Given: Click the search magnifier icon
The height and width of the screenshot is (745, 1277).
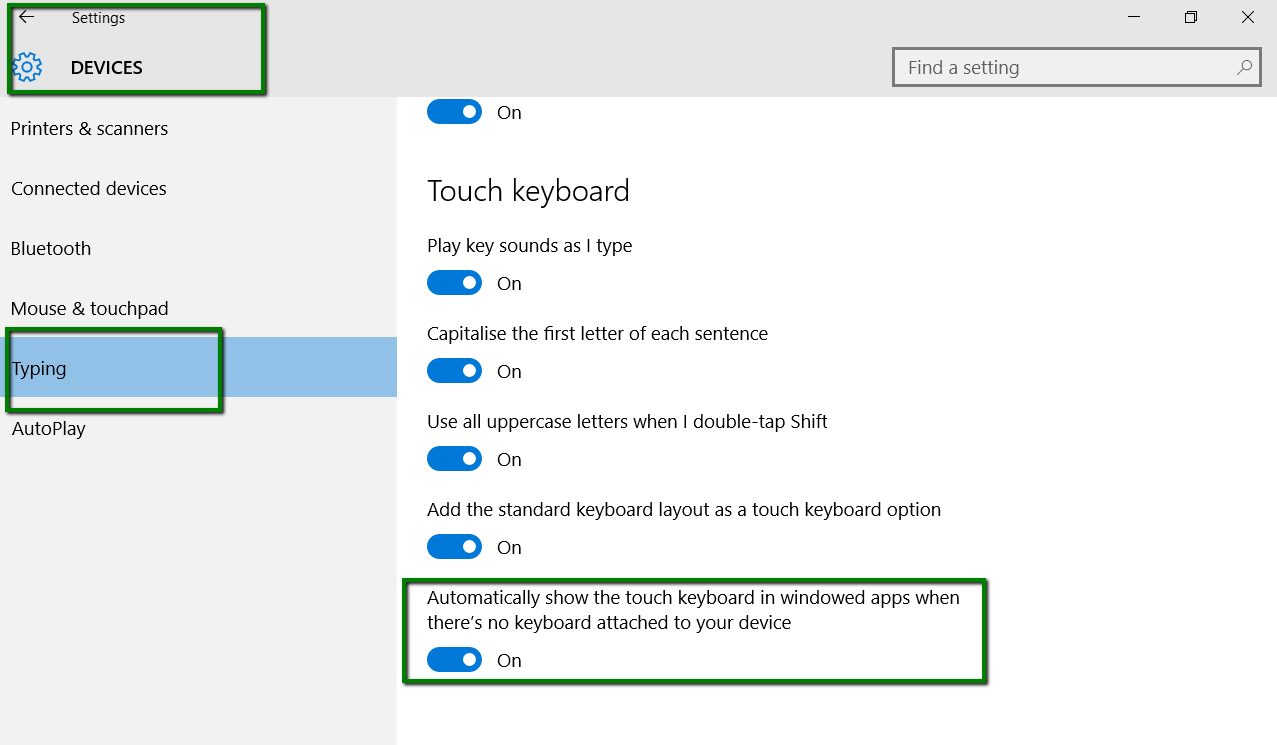Looking at the screenshot, I should tap(1244, 68).
